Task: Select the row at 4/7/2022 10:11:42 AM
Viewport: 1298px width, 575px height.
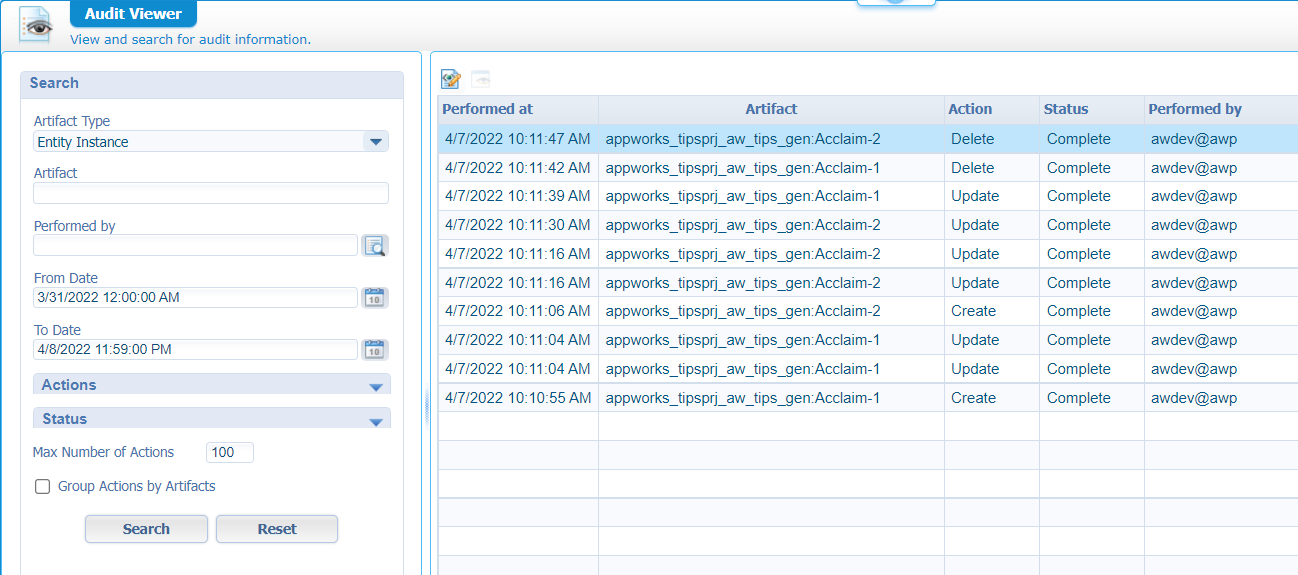Action: tap(868, 168)
